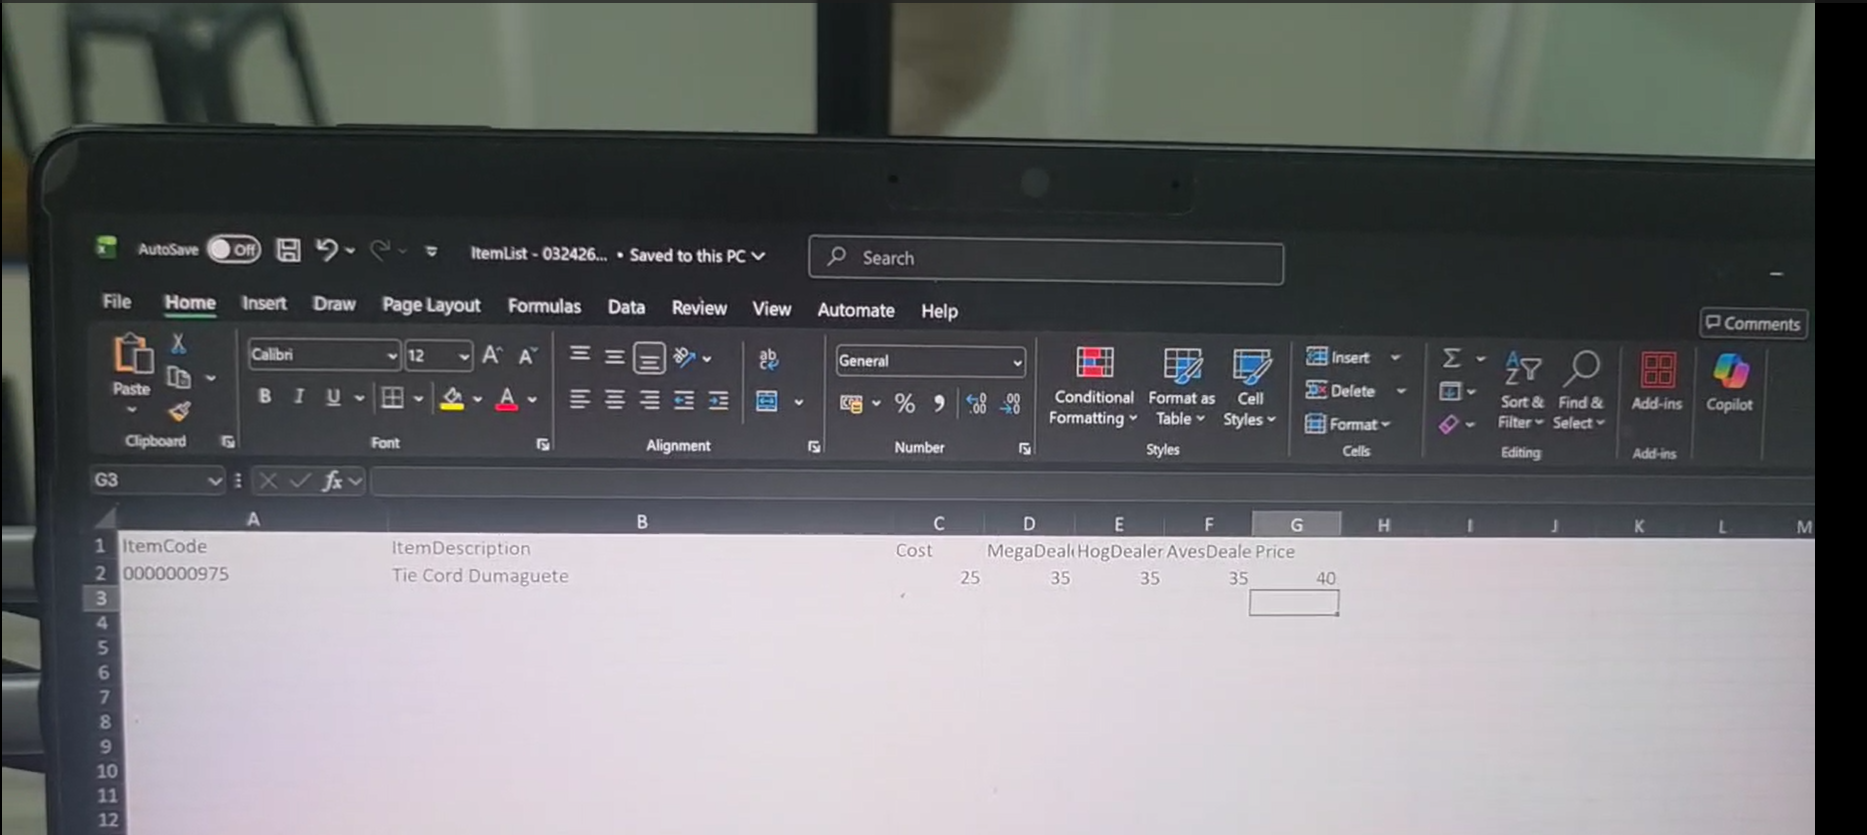The height and width of the screenshot is (835, 1867).
Task: Toggle Italic formatting
Action: pos(298,397)
